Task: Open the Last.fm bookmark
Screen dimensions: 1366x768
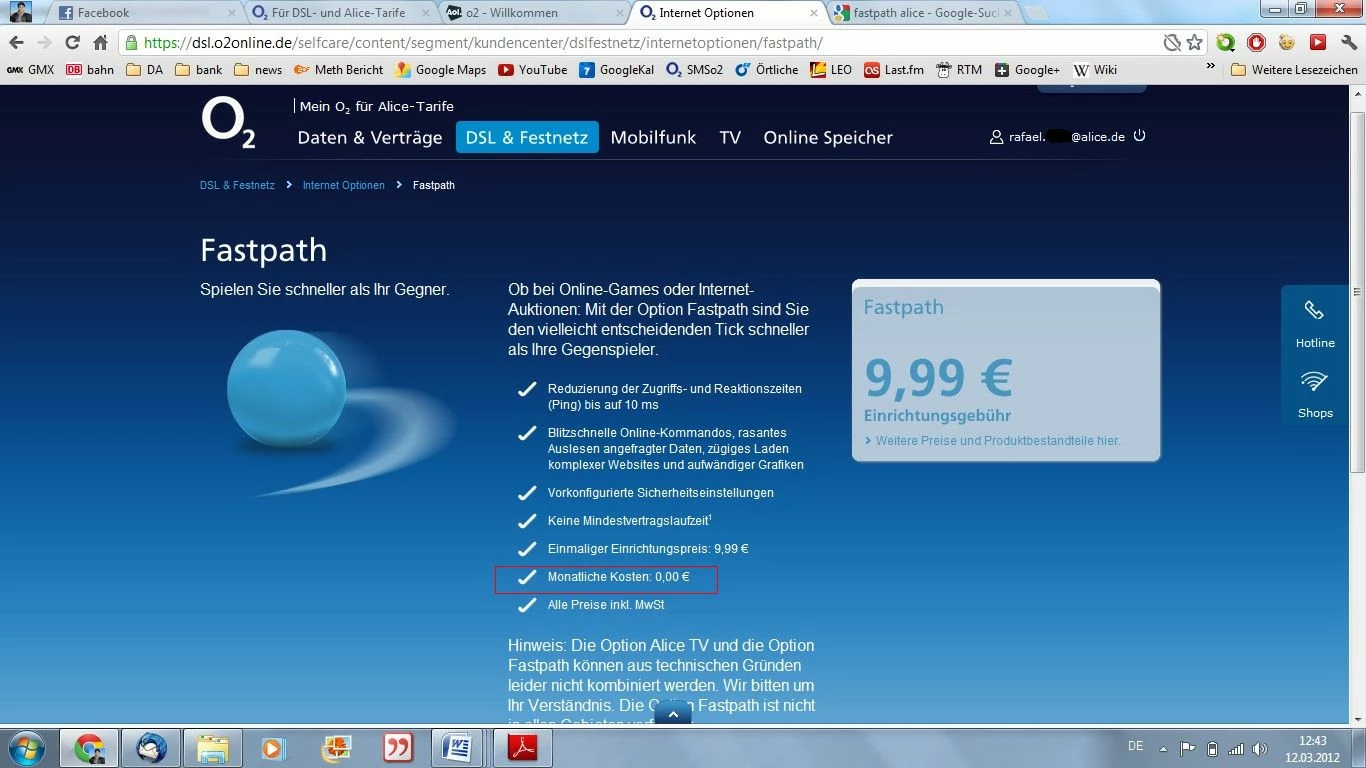Action: click(x=894, y=70)
